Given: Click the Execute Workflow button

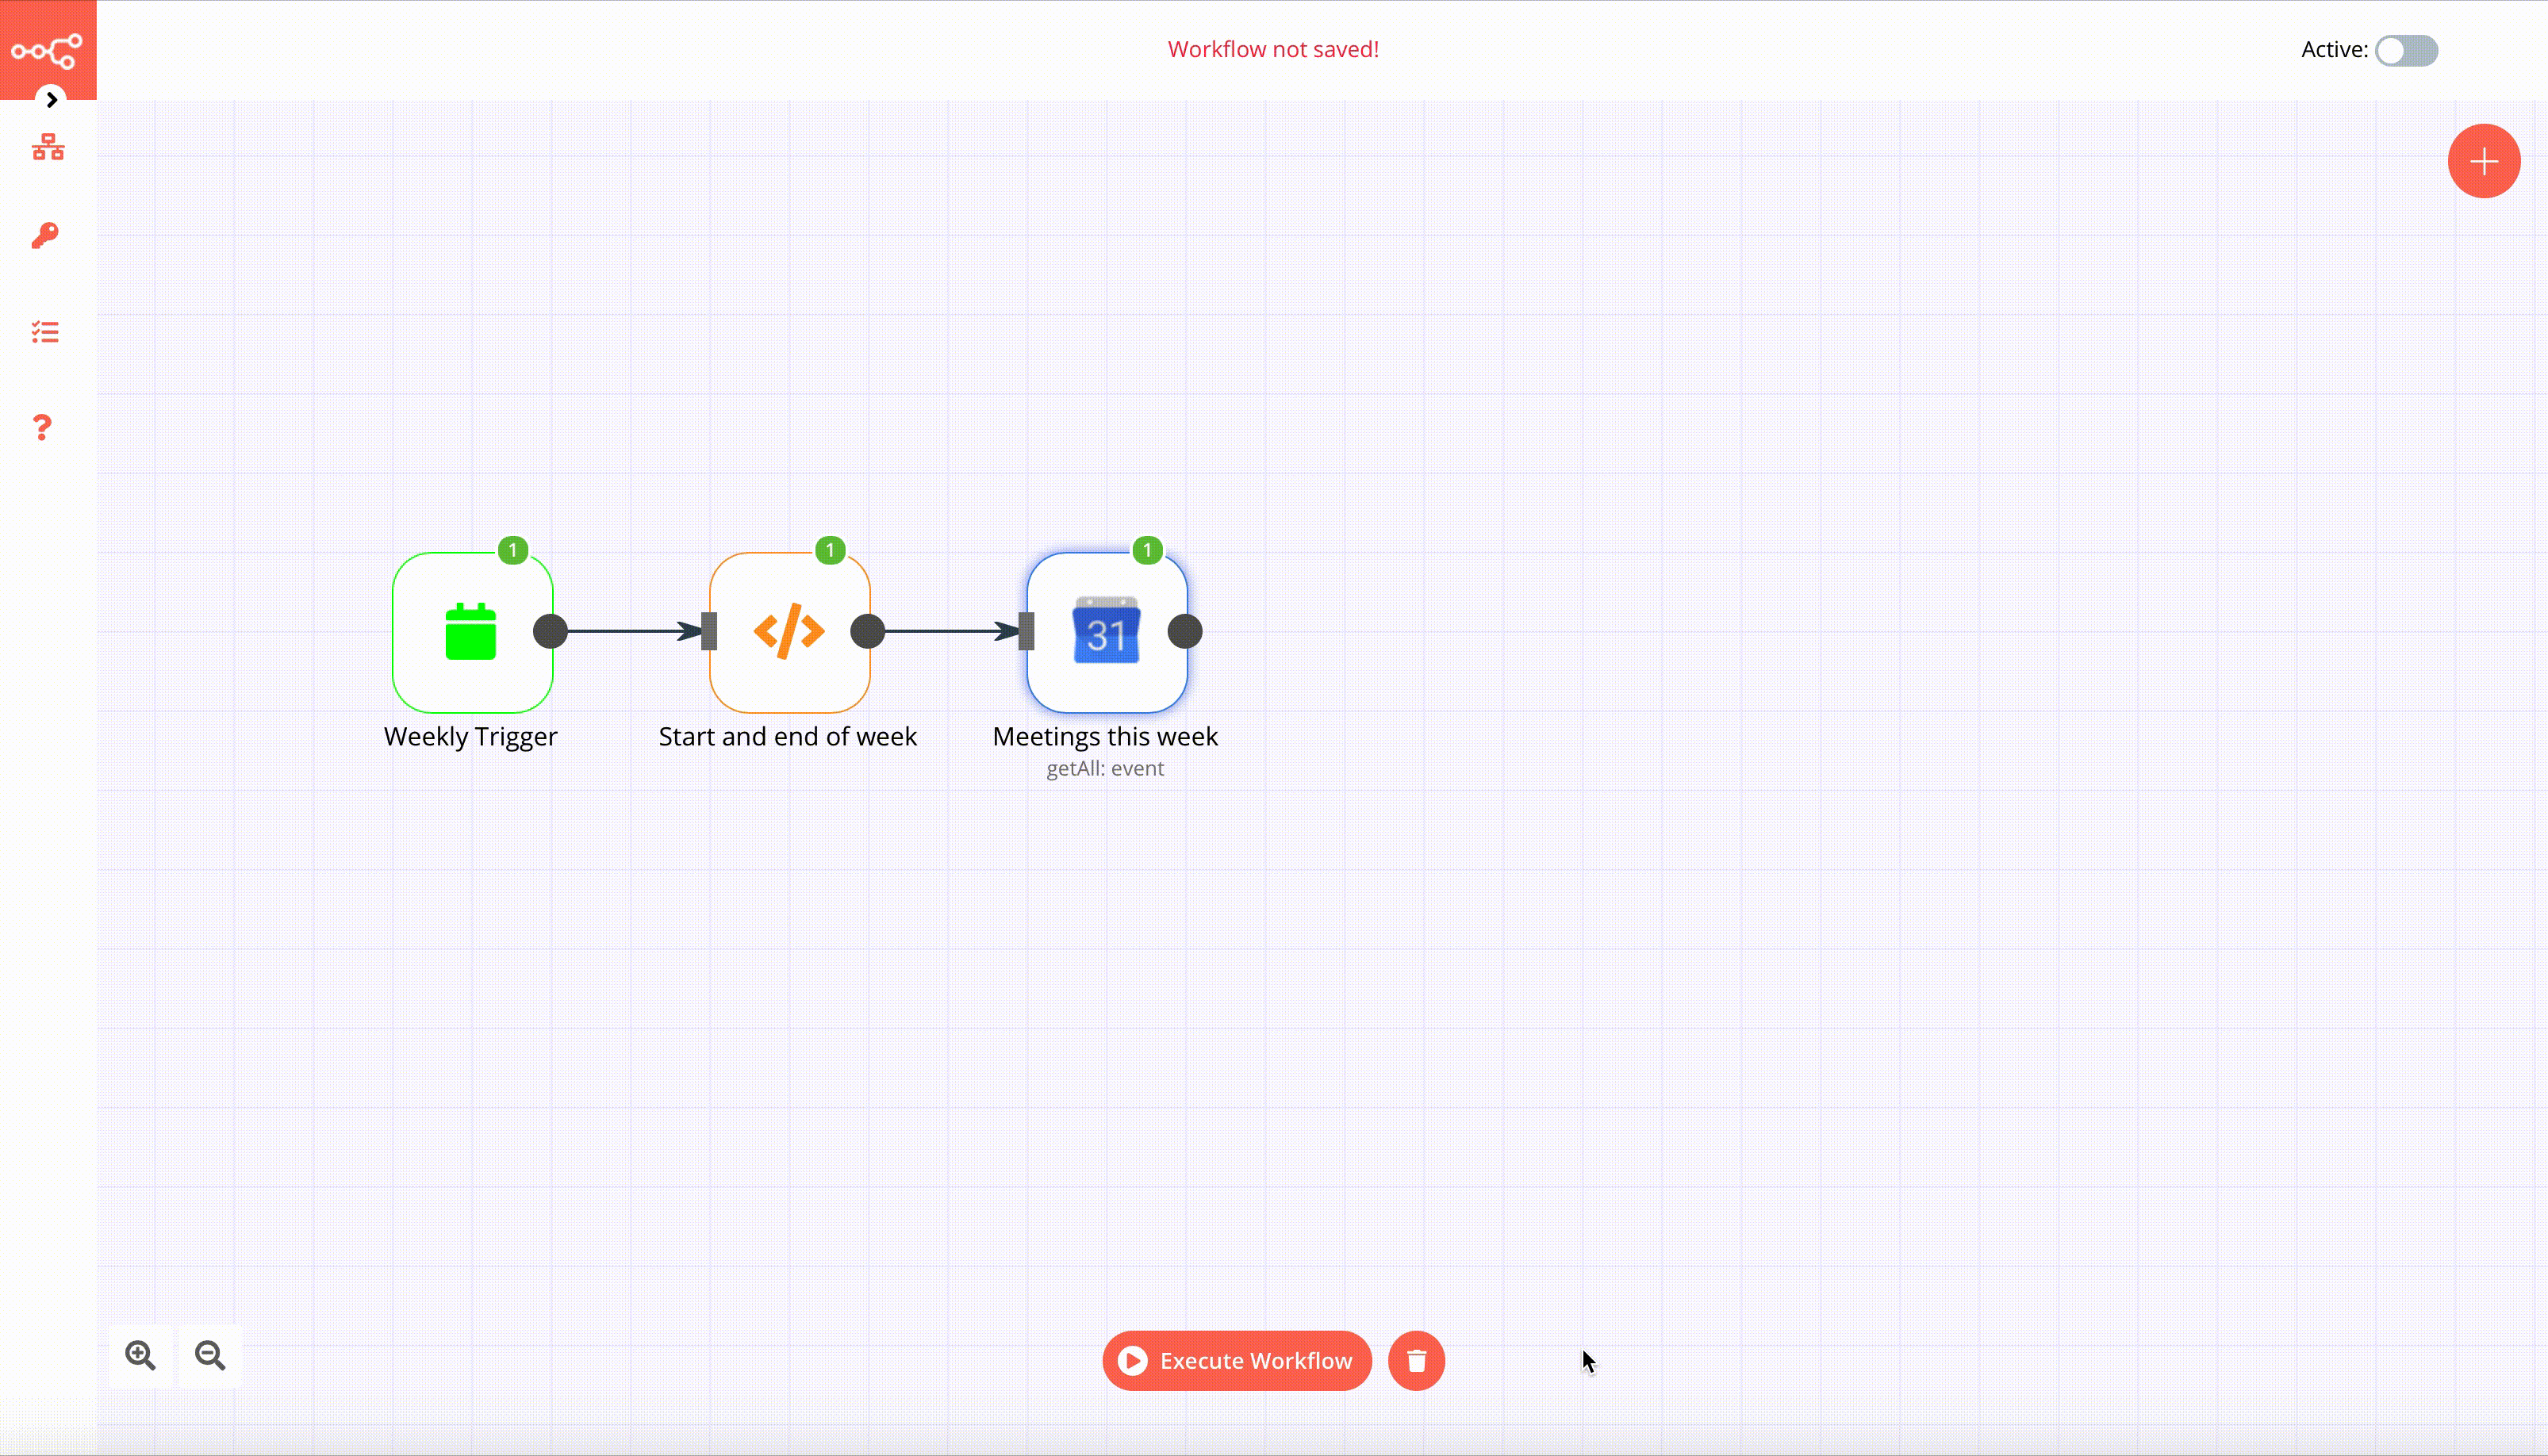Looking at the screenshot, I should pos(1236,1360).
